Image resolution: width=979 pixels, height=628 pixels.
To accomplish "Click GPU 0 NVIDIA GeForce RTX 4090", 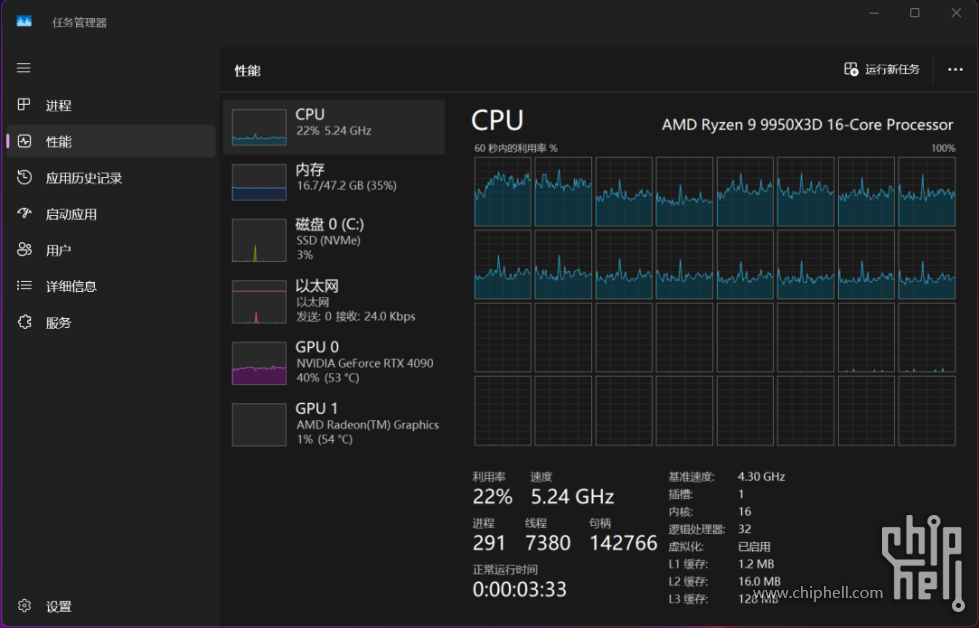I will 334,363.
